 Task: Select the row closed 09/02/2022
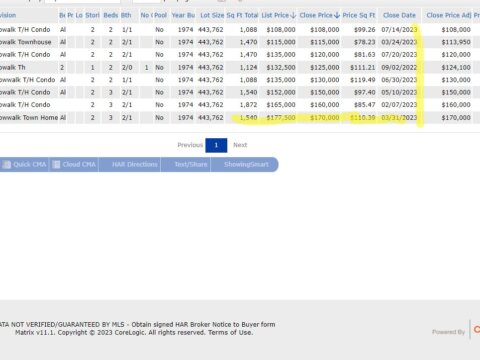click(240, 68)
